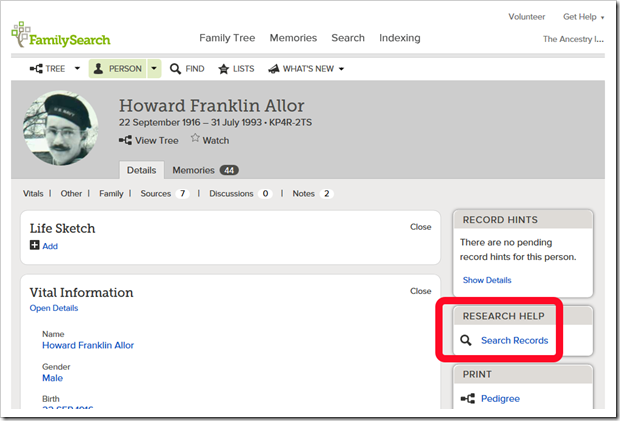Jump to the Vitals section
Screen dimensions: 620x421
pos(33,194)
